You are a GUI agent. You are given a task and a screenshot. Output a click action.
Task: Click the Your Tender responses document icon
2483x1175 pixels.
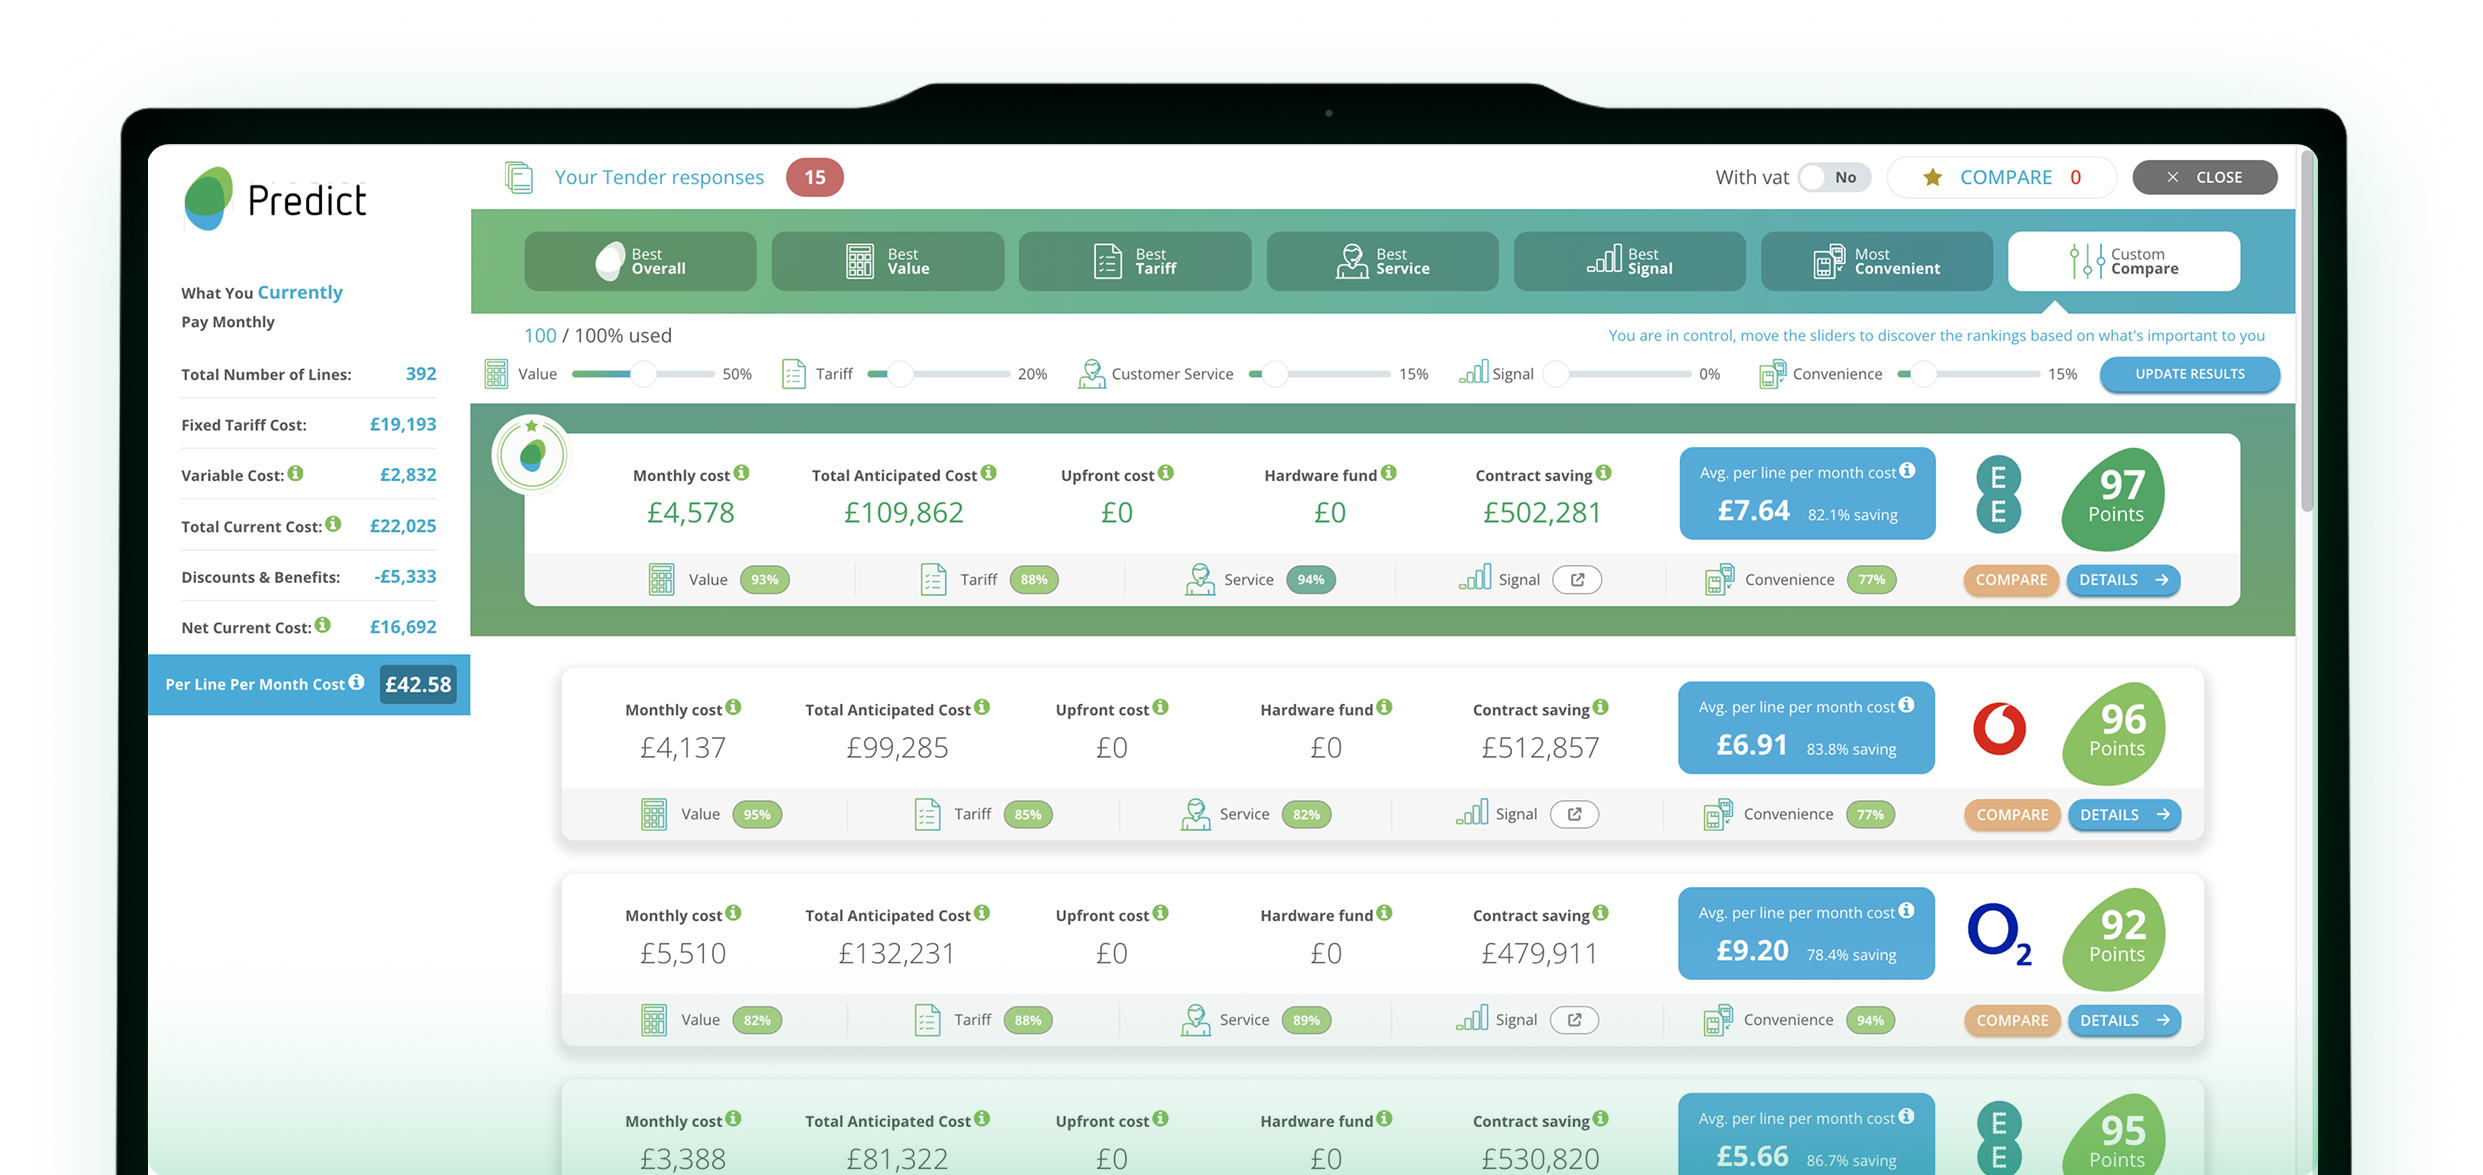pyautogui.click(x=520, y=176)
